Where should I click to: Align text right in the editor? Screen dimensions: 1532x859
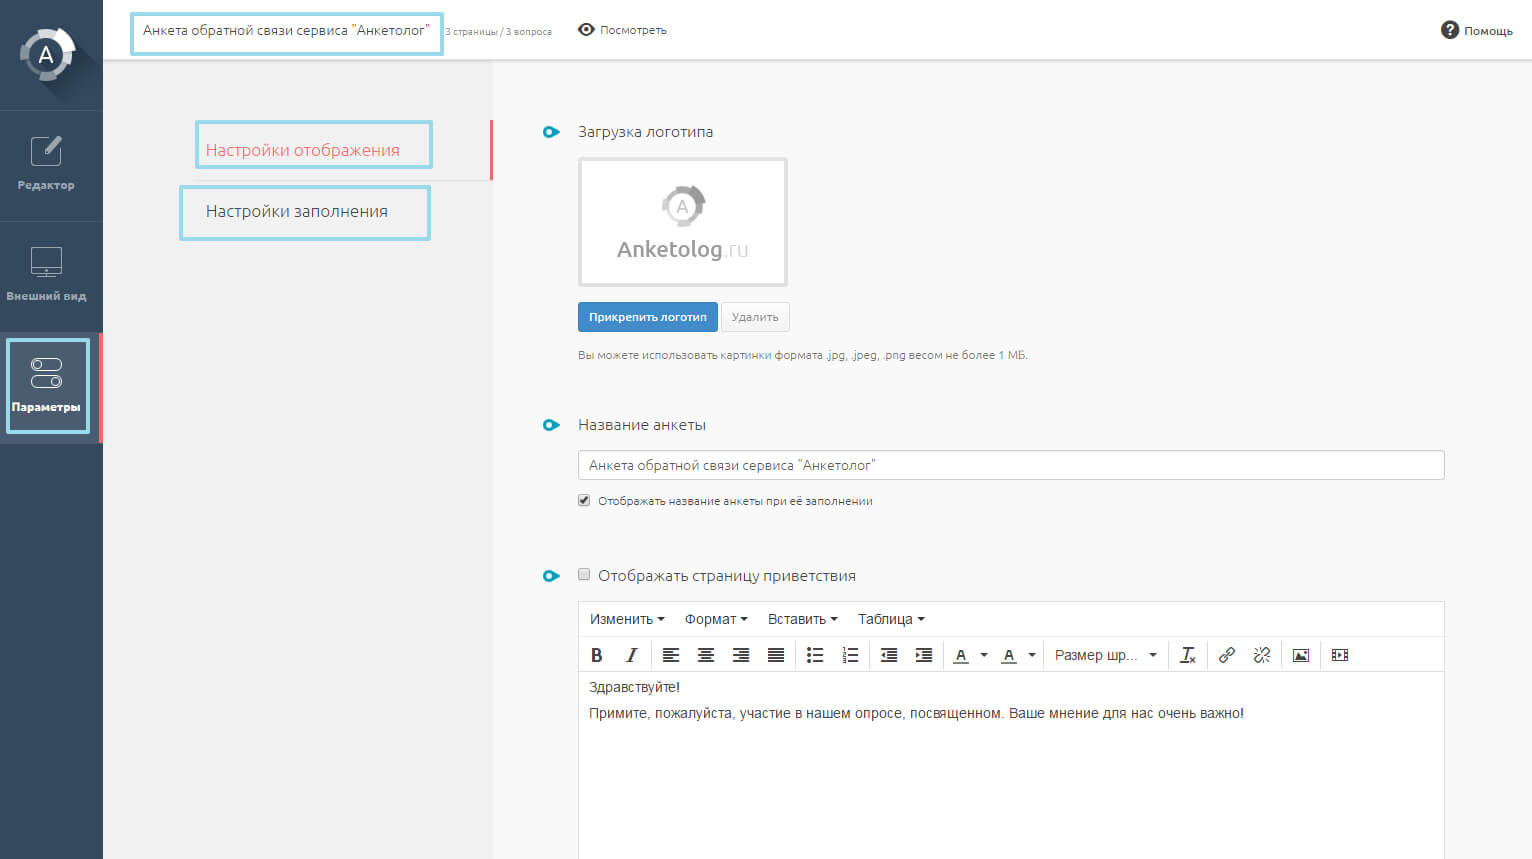coord(741,655)
